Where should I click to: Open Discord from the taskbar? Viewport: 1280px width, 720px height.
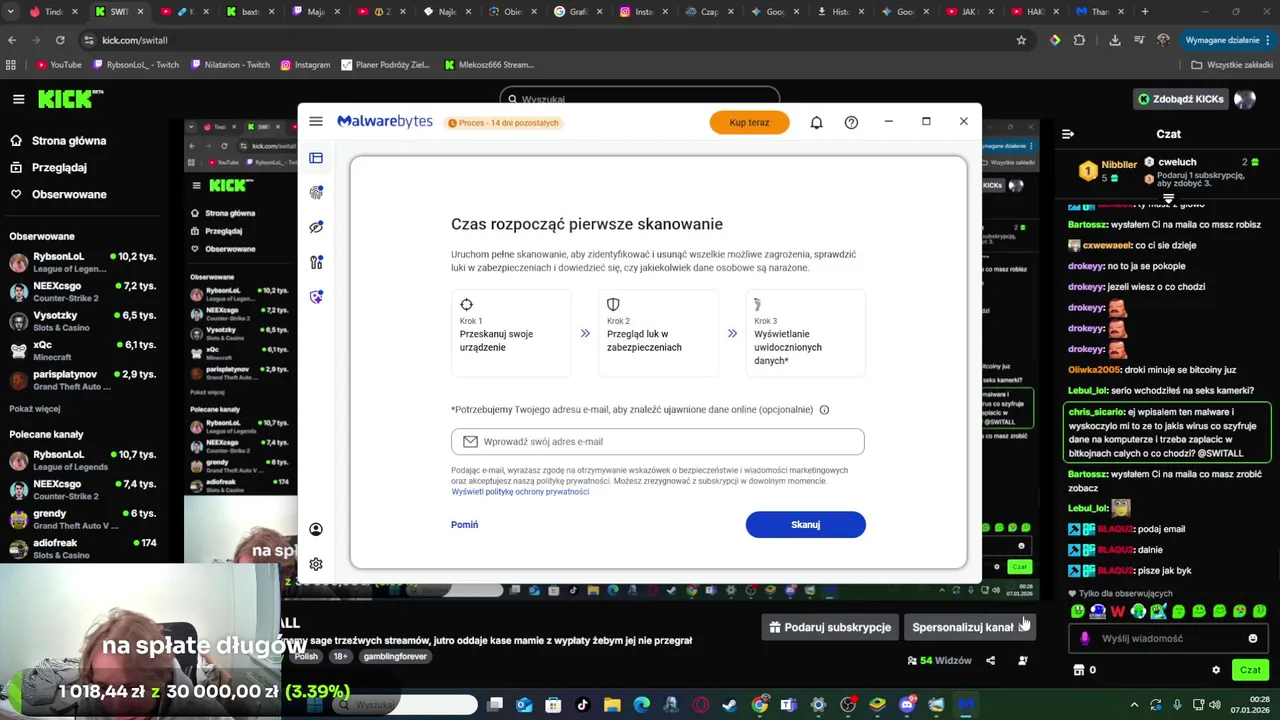[907, 705]
